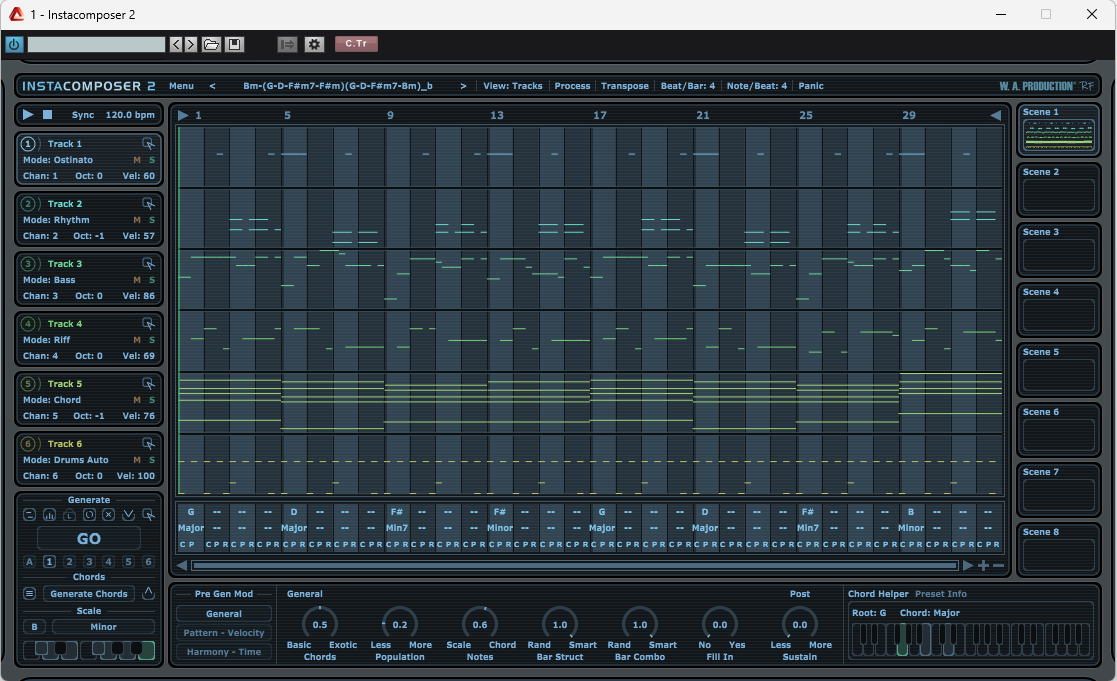Click the Generate panel circular regenerate icon
Image resolution: width=1117 pixels, height=681 pixels.
point(89,514)
